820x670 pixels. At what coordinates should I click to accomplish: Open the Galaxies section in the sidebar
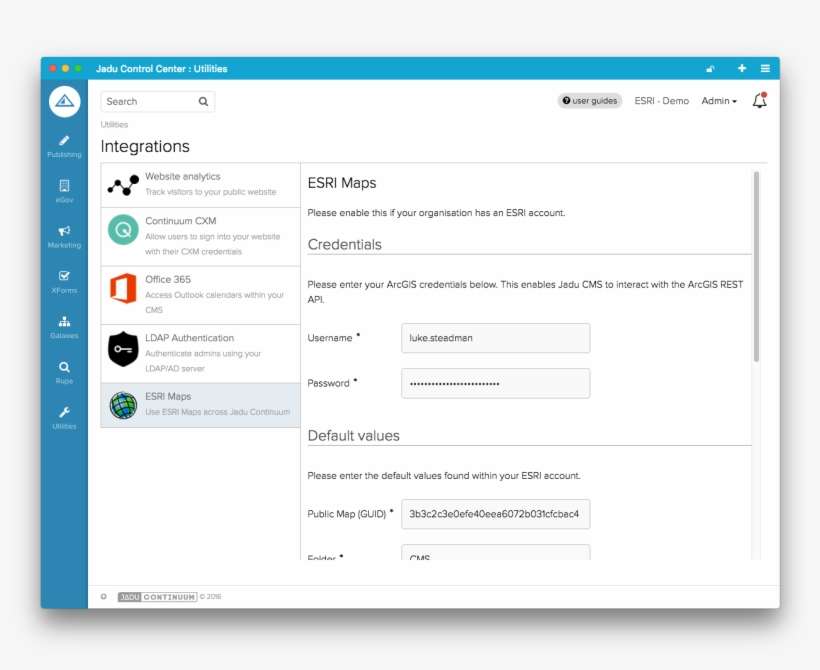[64, 327]
